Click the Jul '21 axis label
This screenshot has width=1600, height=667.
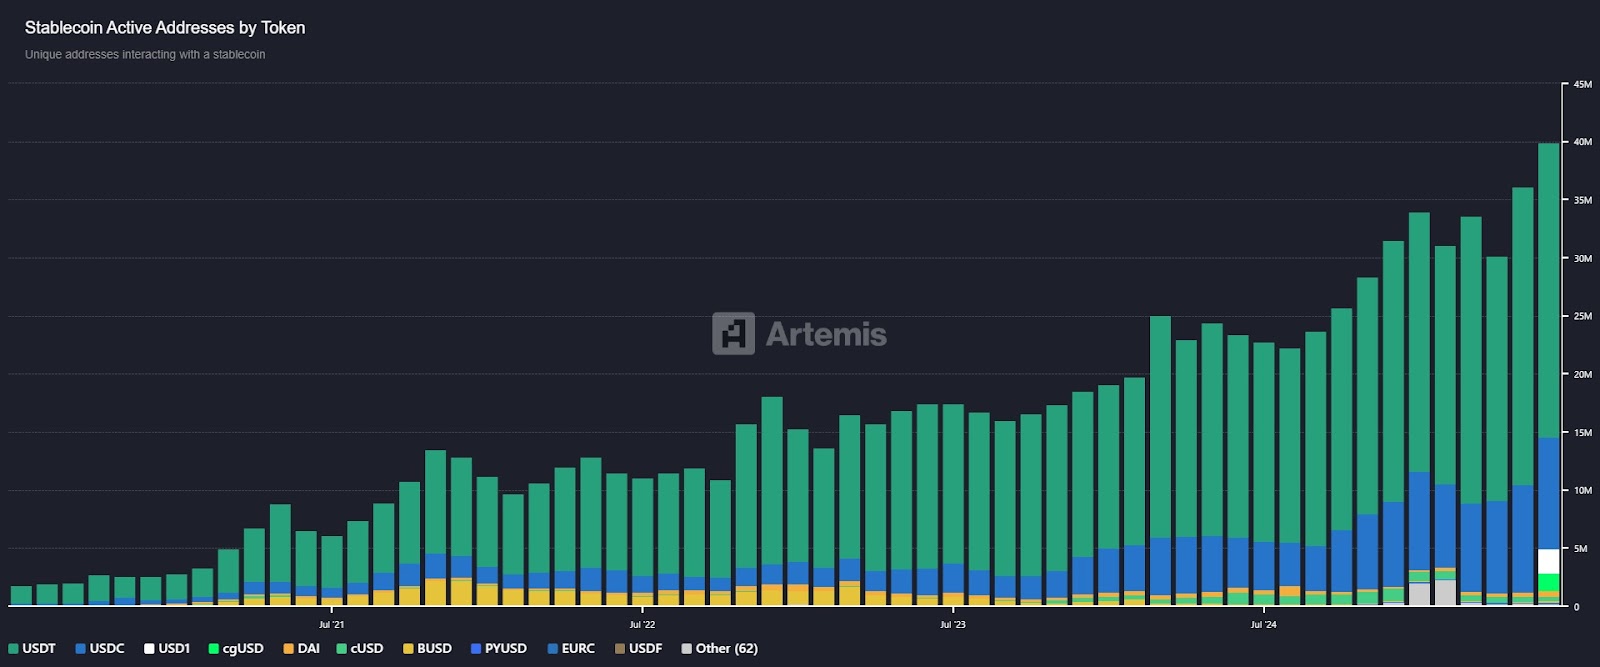[x=331, y=625]
